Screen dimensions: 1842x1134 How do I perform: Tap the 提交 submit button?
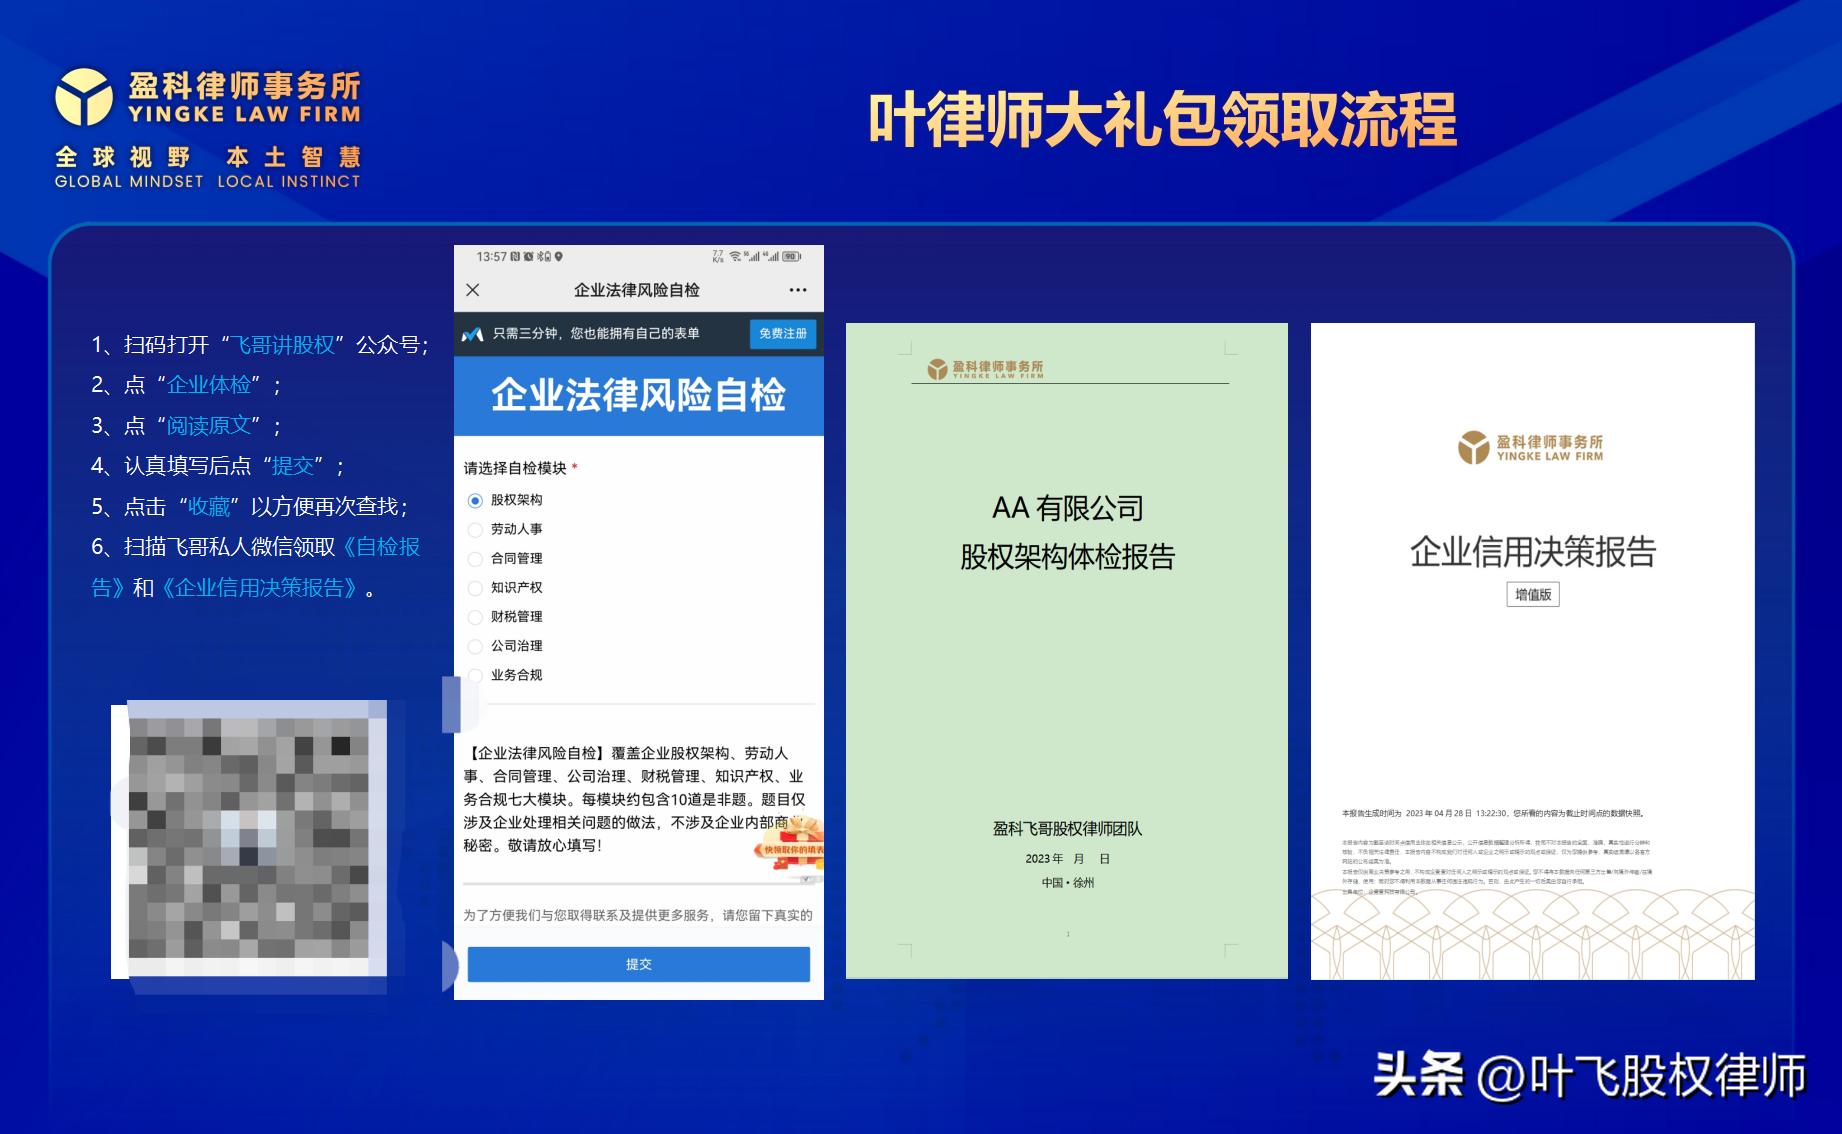click(639, 964)
